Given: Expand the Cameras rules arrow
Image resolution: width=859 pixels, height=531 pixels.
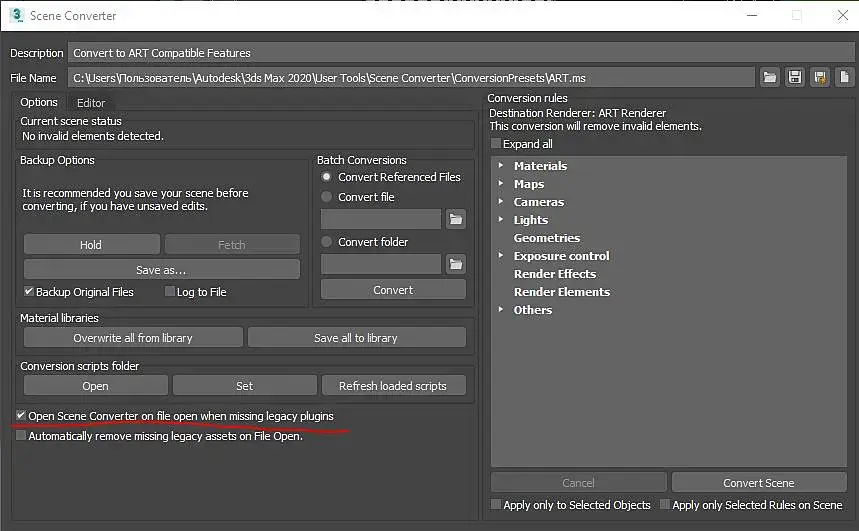Looking at the screenshot, I should [x=500, y=201].
